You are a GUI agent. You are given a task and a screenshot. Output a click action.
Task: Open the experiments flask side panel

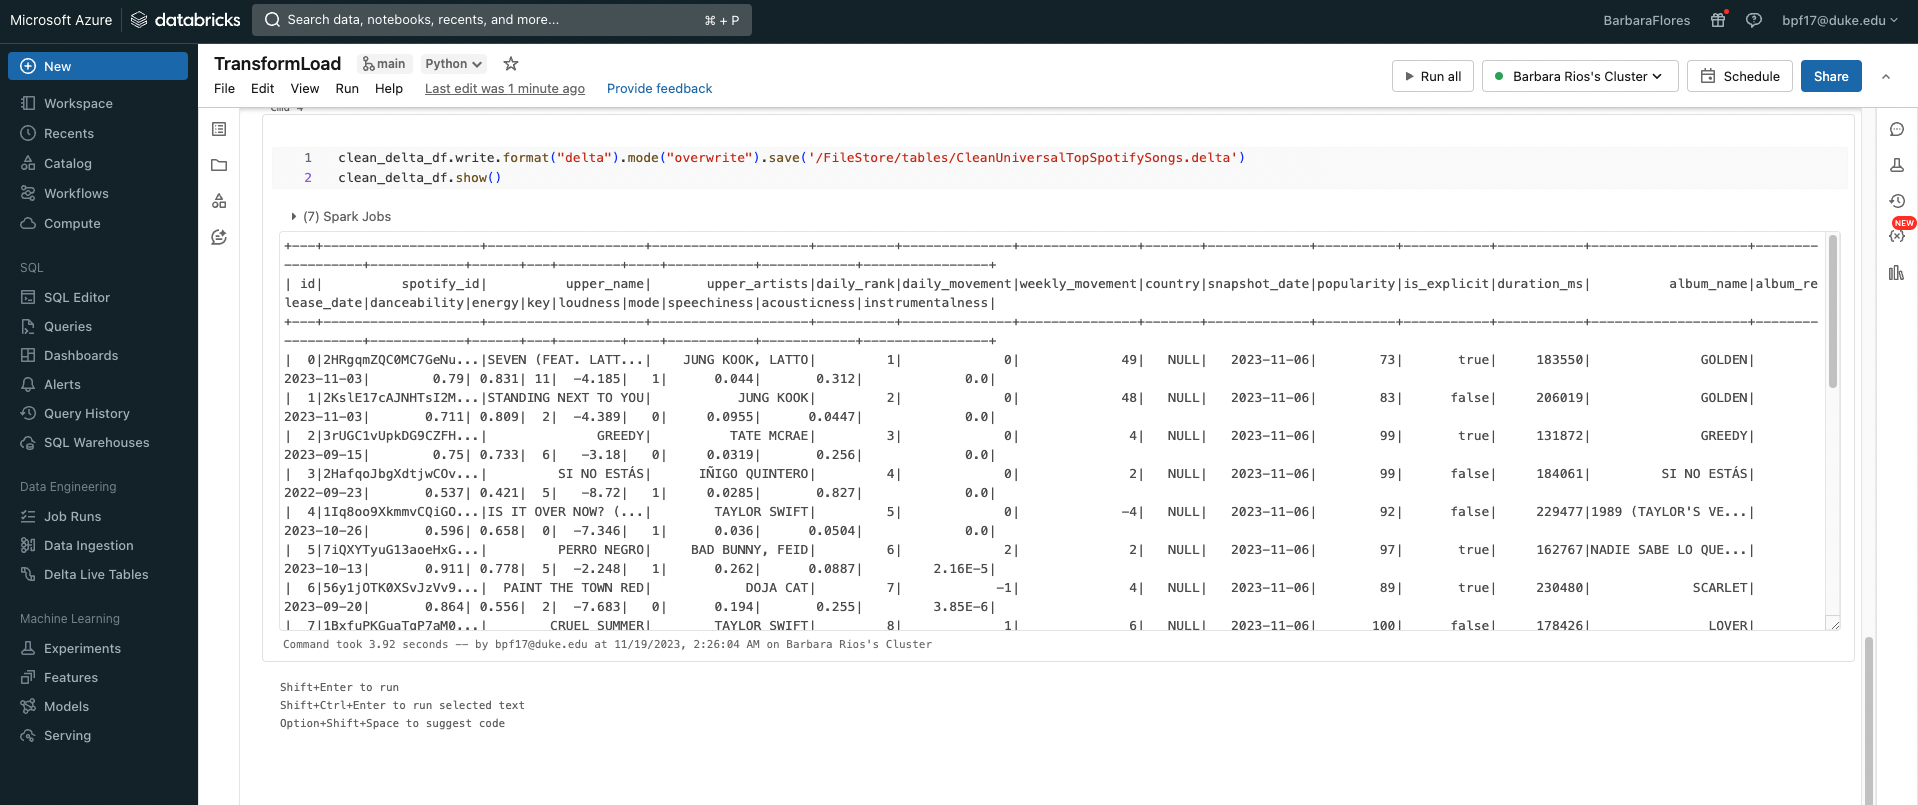(x=1896, y=165)
